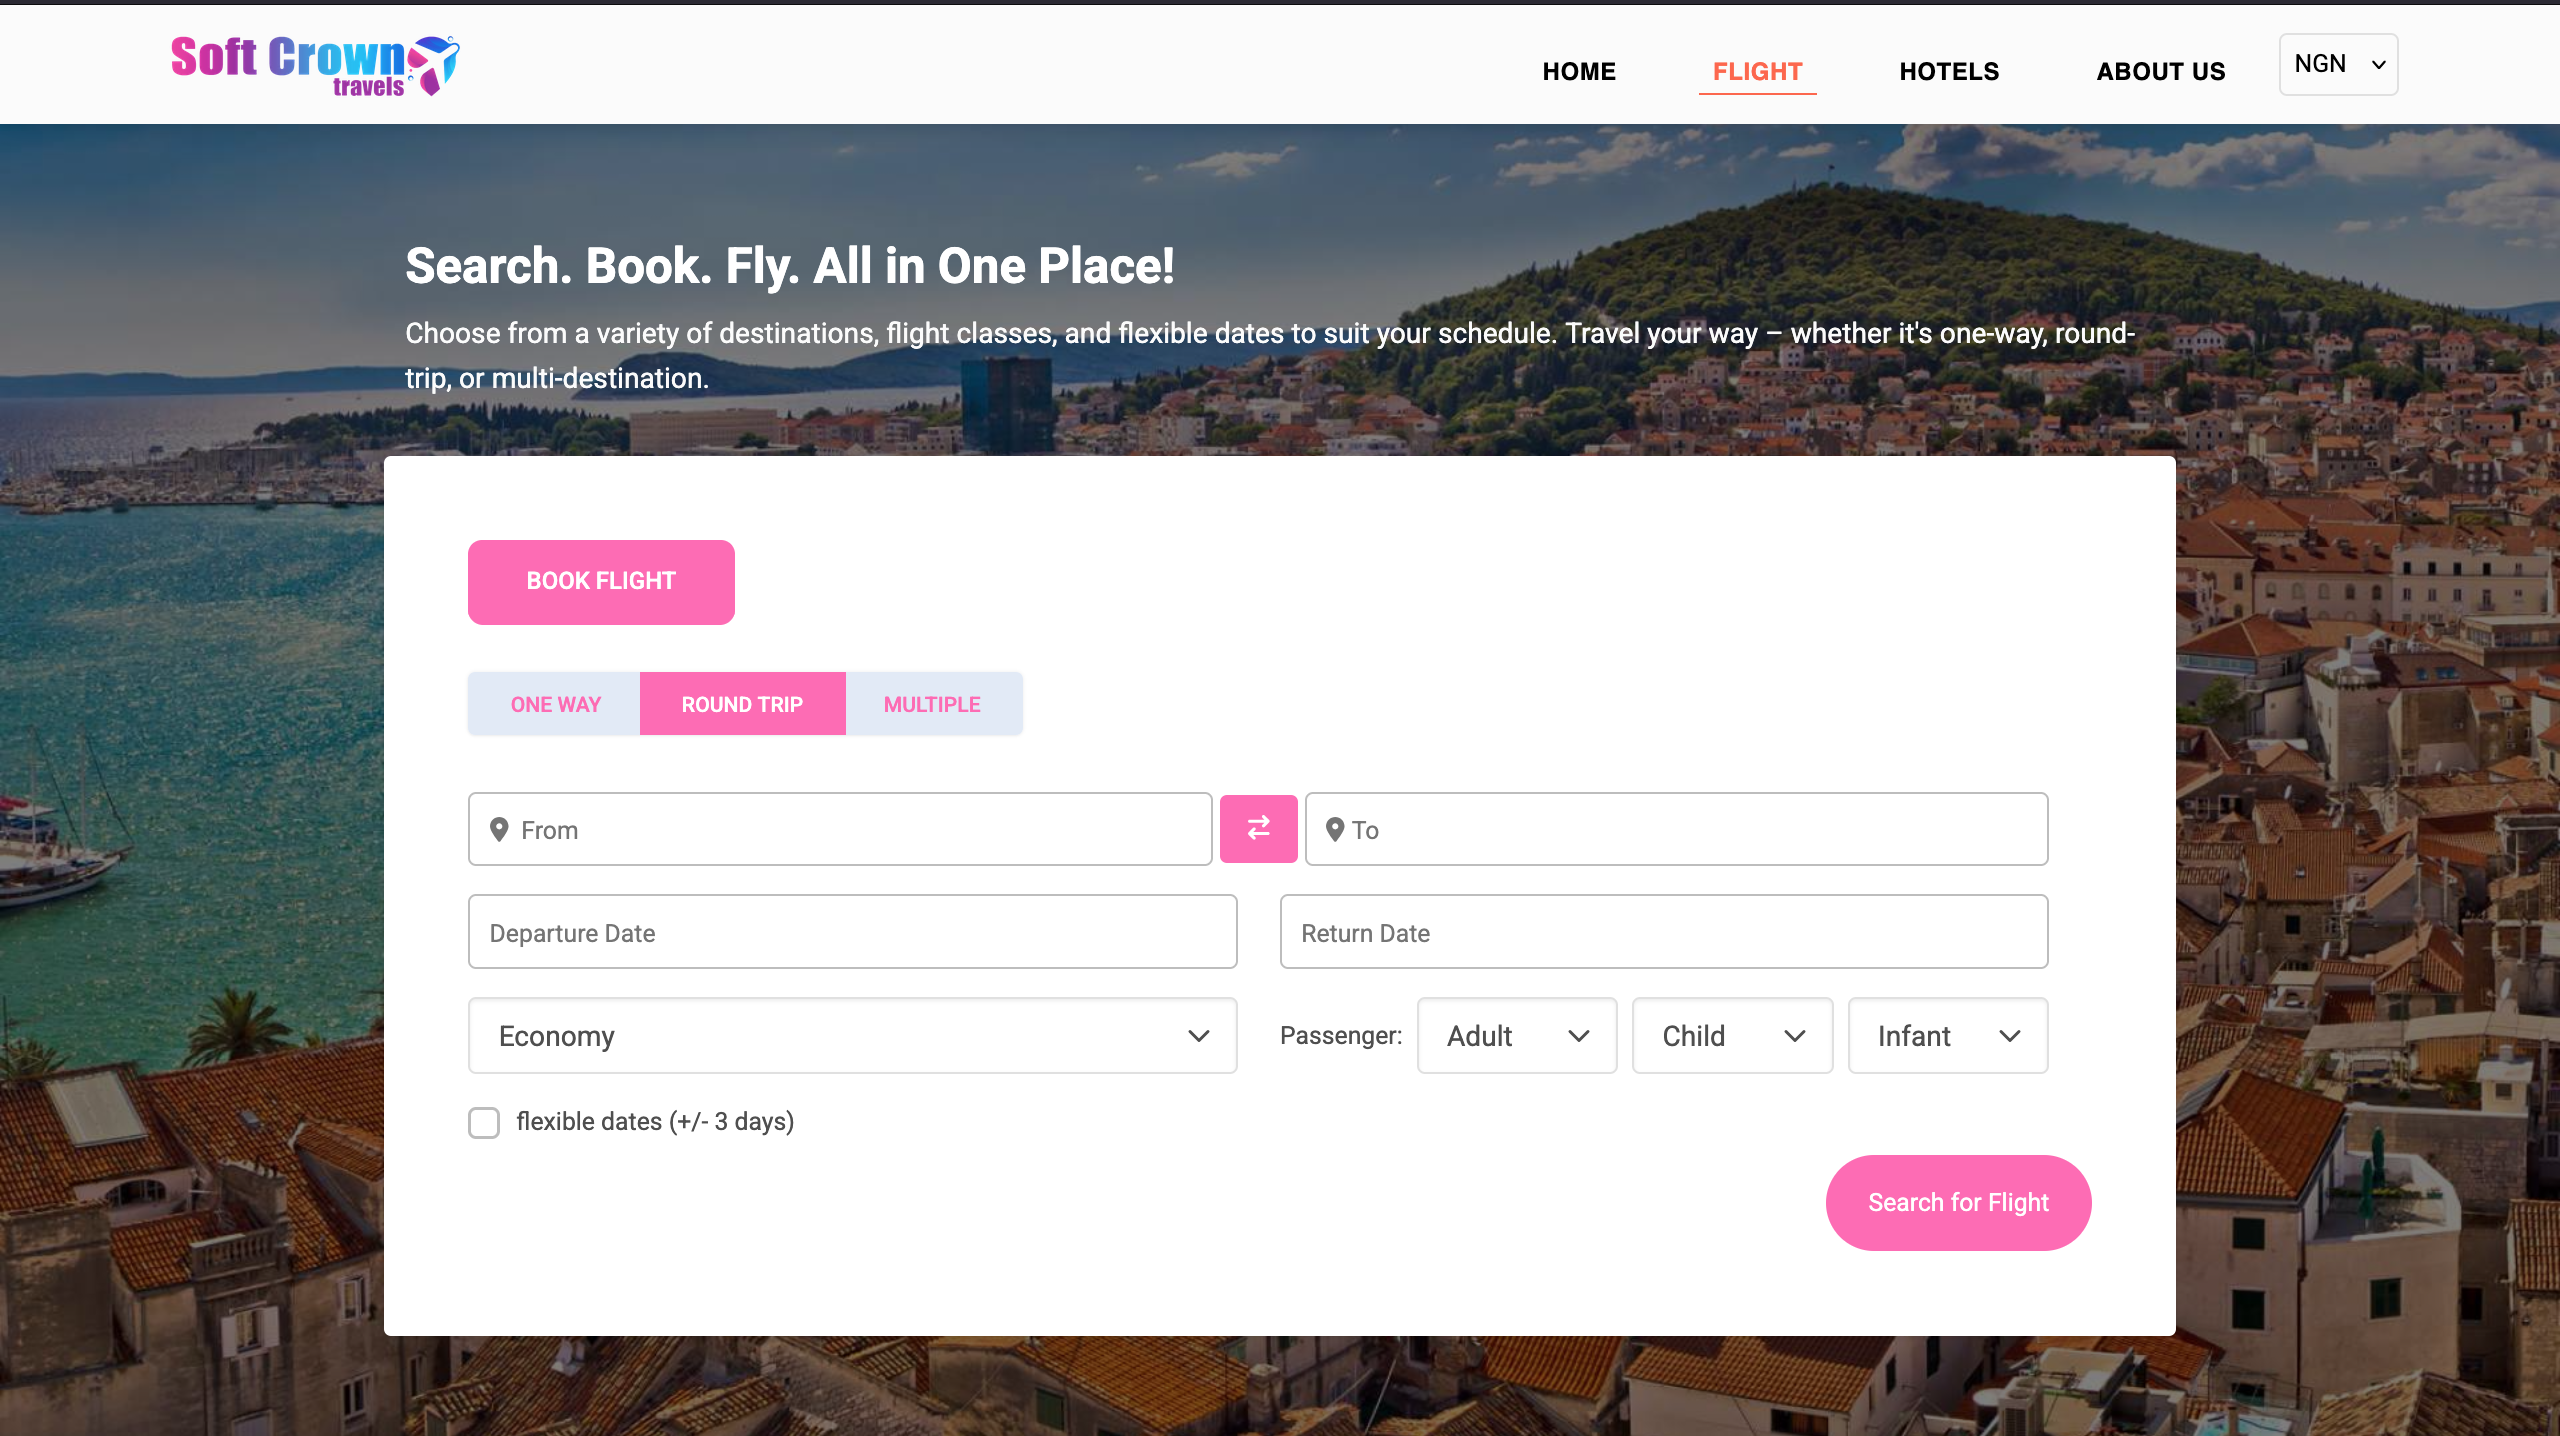The image size is (2560, 1436).
Task: Click into the Return Date field
Action: 1663,932
